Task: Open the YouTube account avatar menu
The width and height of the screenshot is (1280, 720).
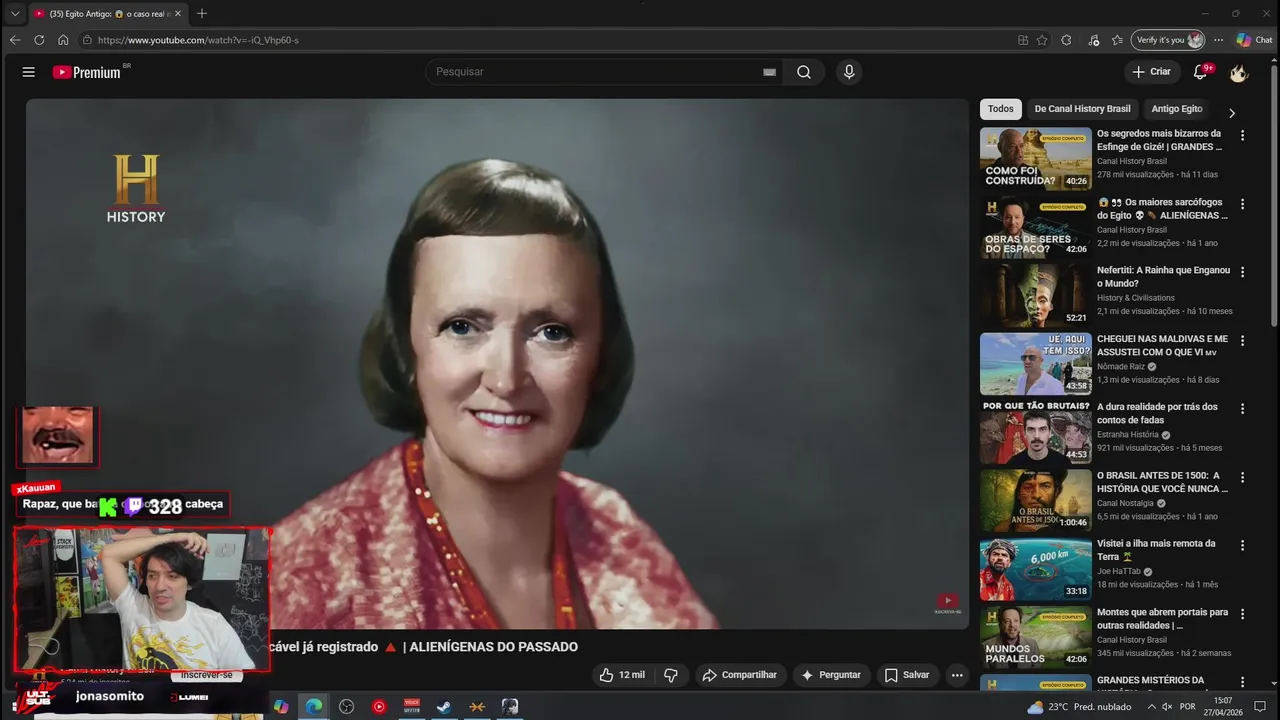Action: click(x=1239, y=72)
